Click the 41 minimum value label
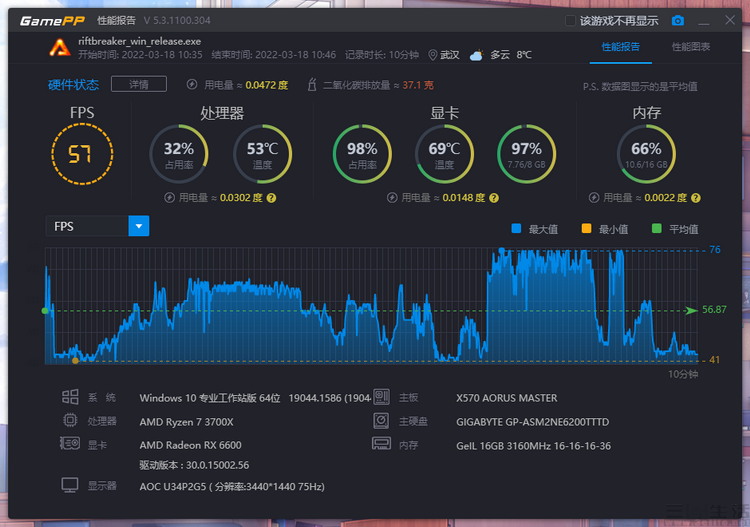Viewport: 750px width, 527px height. coord(715,360)
